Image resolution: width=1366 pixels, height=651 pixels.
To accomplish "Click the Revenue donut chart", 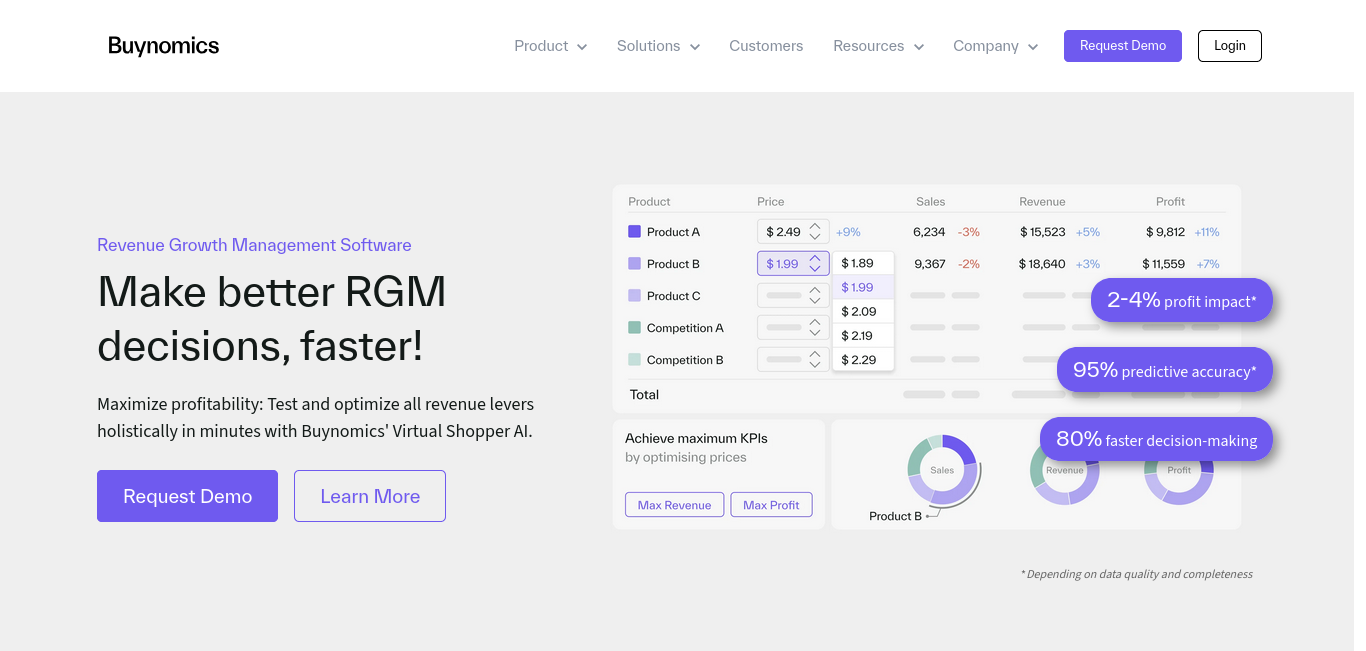I will tap(1065, 470).
